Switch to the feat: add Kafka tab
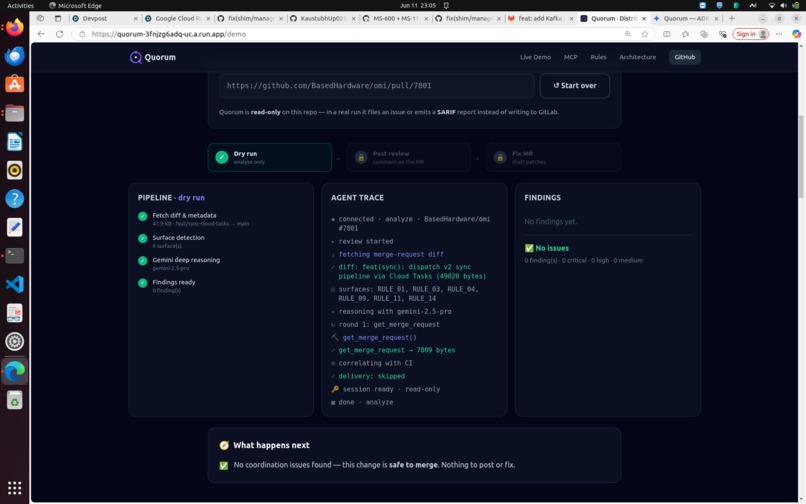The width and height of the screenshot is (806, 504). point(541,19)
